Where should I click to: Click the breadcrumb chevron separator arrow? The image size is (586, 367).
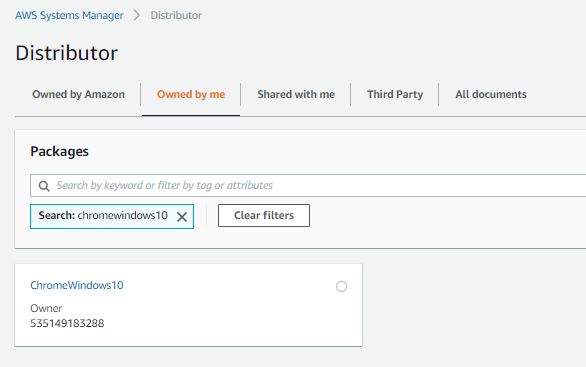(137, 15)
